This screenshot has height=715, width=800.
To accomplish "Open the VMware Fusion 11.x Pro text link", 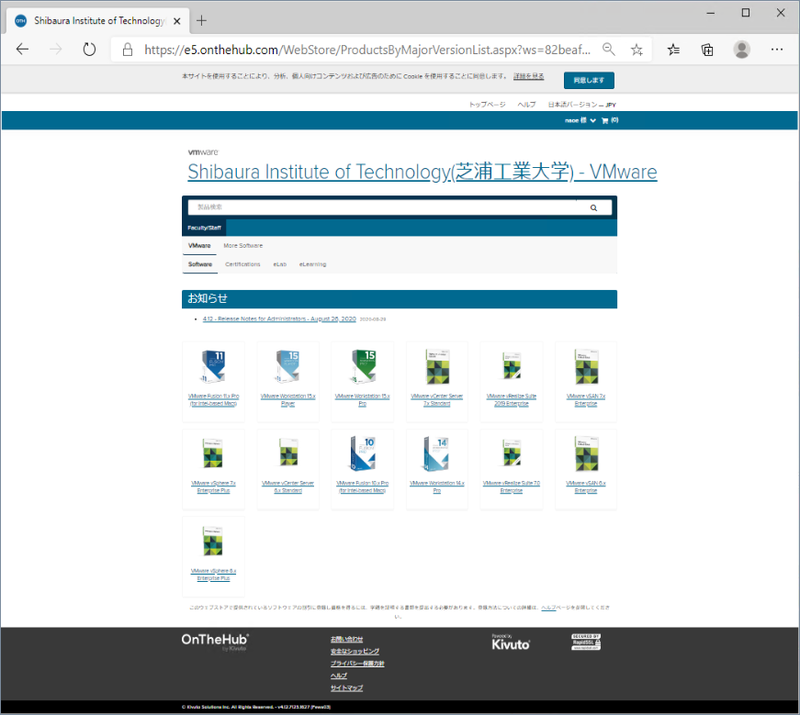I will point(213,400).
